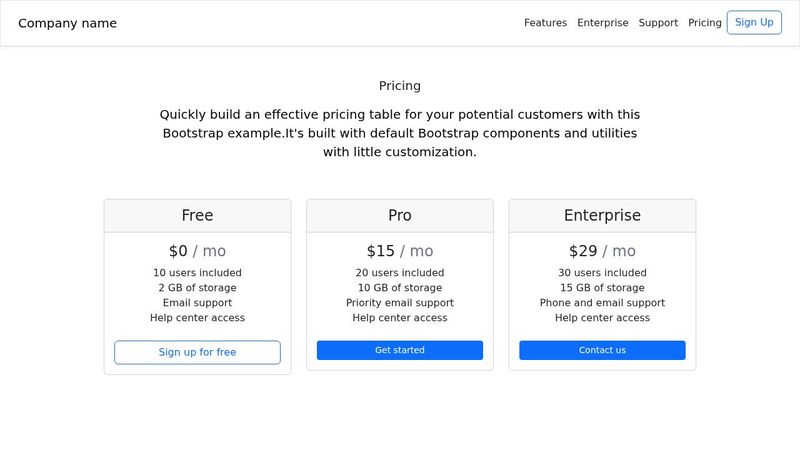The width and height of the screenshot is (800, 450).
Task: Select the Free plan card header
Action: (x=197, y=215)
